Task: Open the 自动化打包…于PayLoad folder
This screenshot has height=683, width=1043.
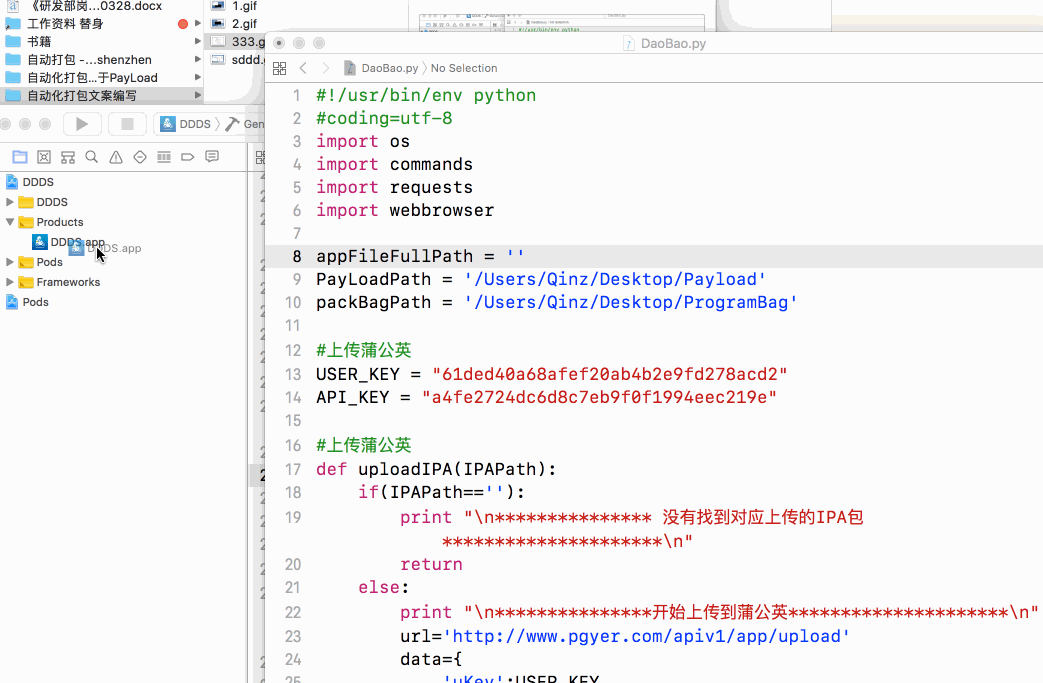Action: [x=82, y=77]
